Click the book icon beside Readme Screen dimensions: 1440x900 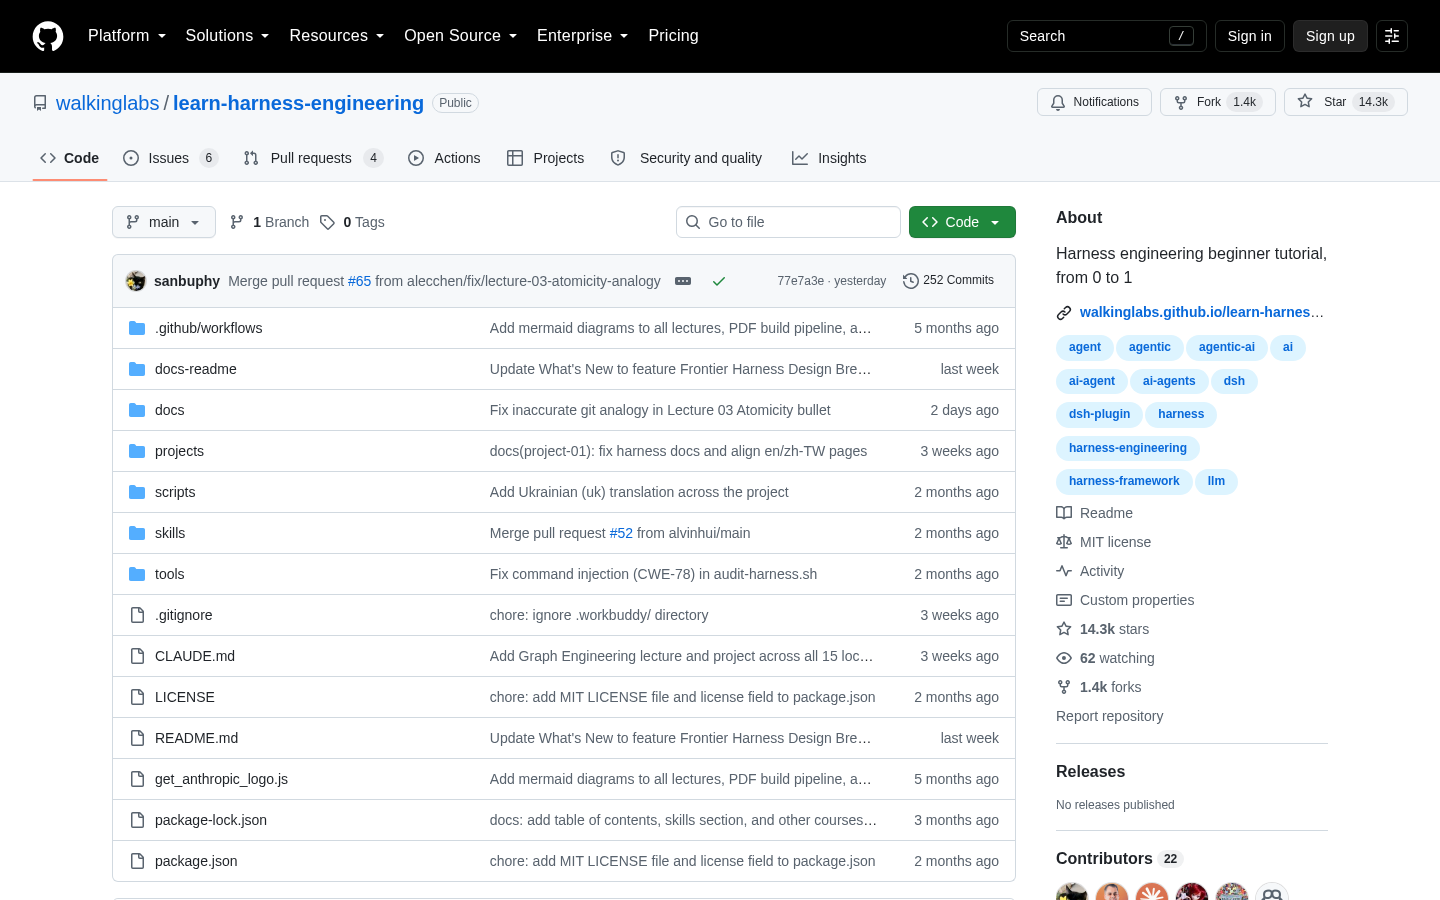[x=1064, y=513]
